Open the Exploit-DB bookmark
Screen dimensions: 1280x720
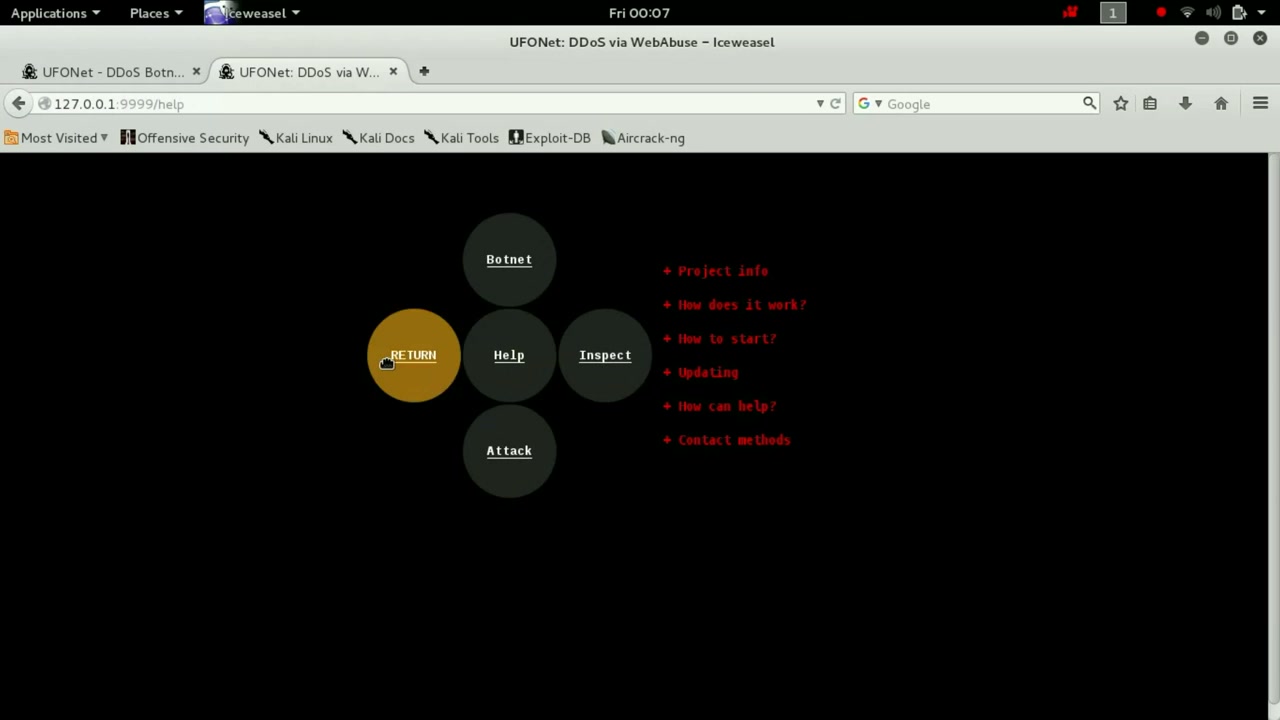[x=549, y=138]
